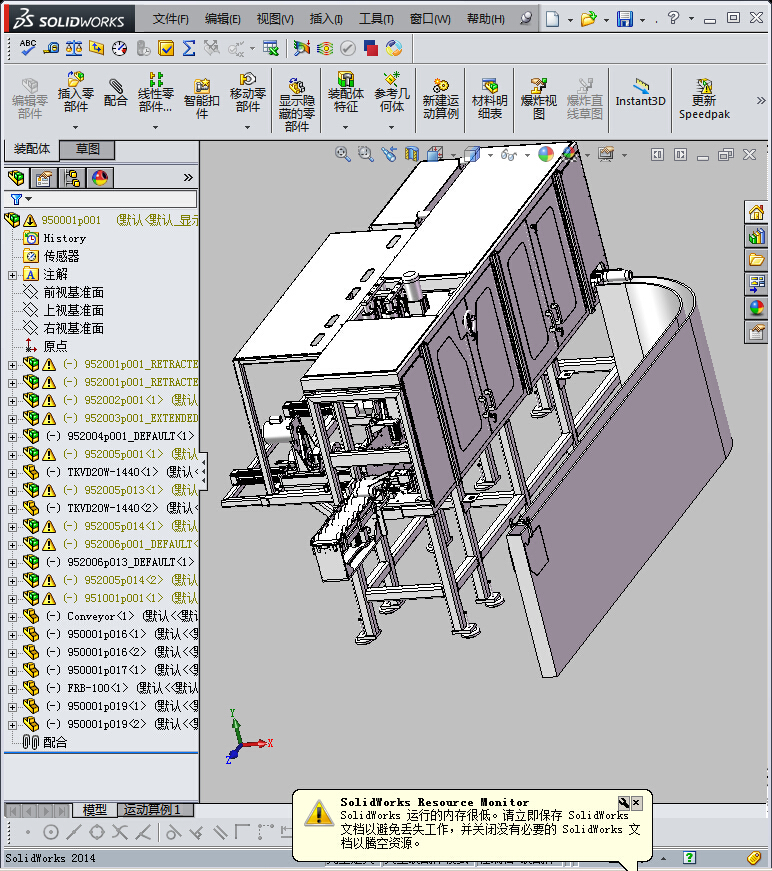
Task: Open DisplayManager tab icon
Action: tap(100, 178)
